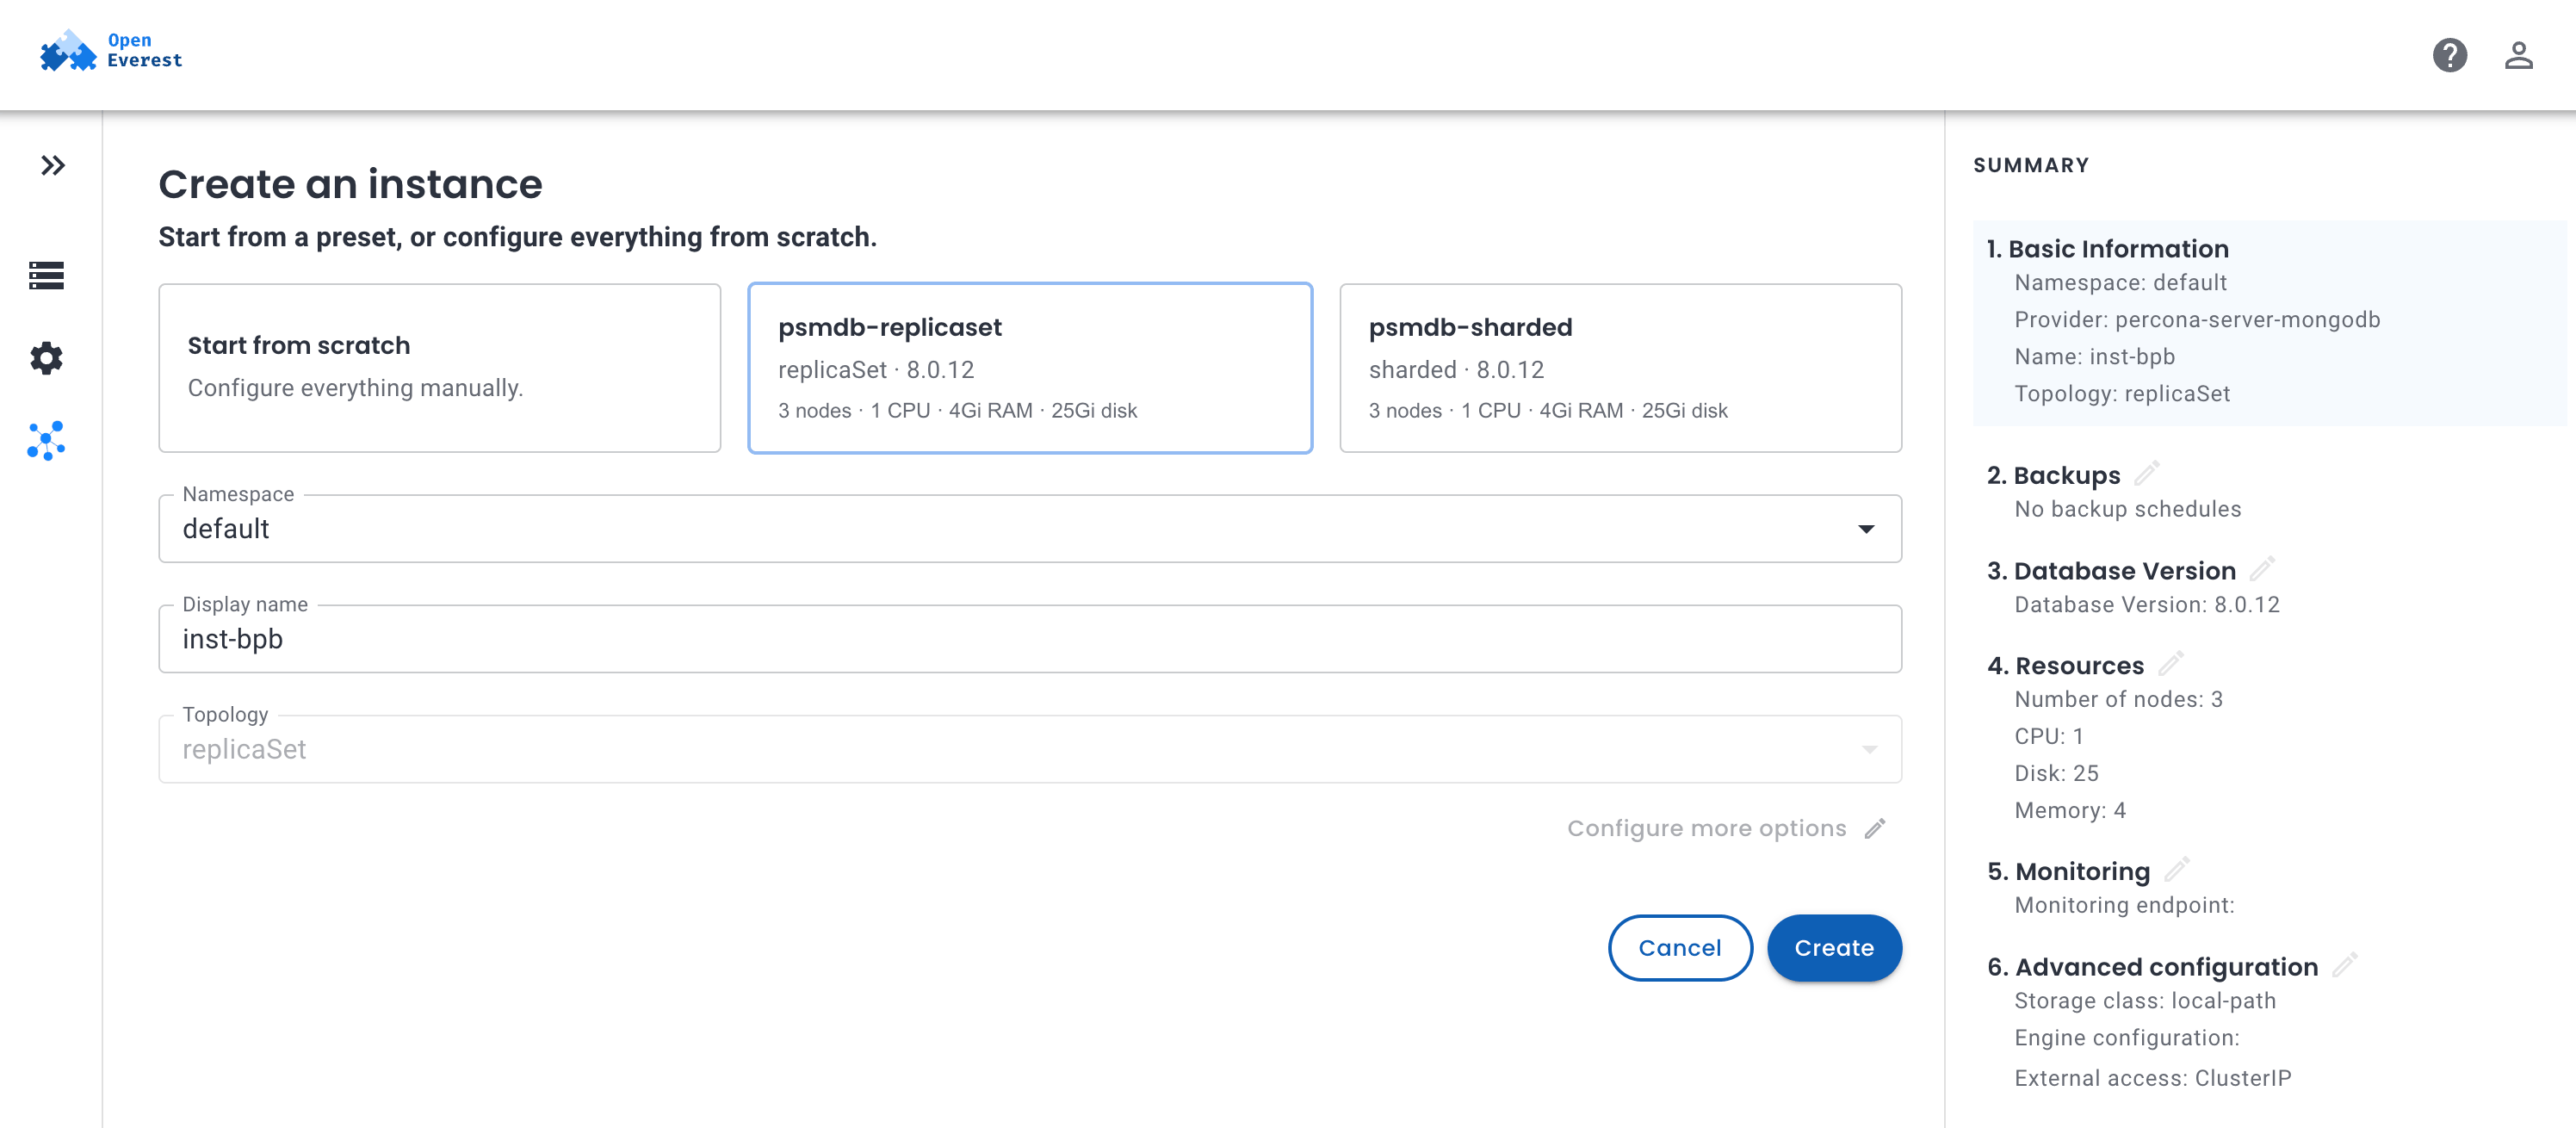Open the Namespace dropdown

pyautogui.click(x=1030, y=529)
